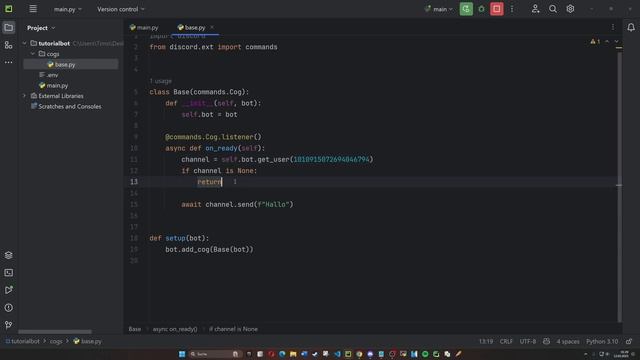Open Python 3.10 interpreter selector

pos(602,341)
